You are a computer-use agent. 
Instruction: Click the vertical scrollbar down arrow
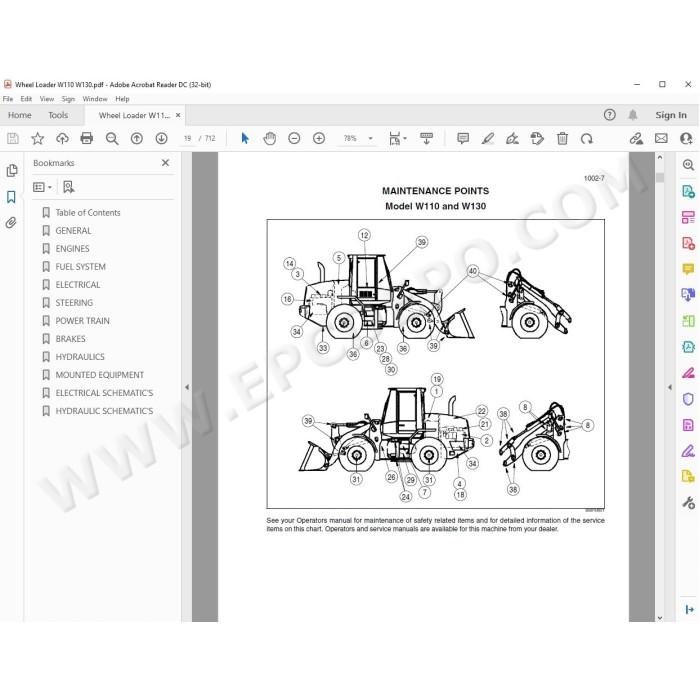[660, 618]
